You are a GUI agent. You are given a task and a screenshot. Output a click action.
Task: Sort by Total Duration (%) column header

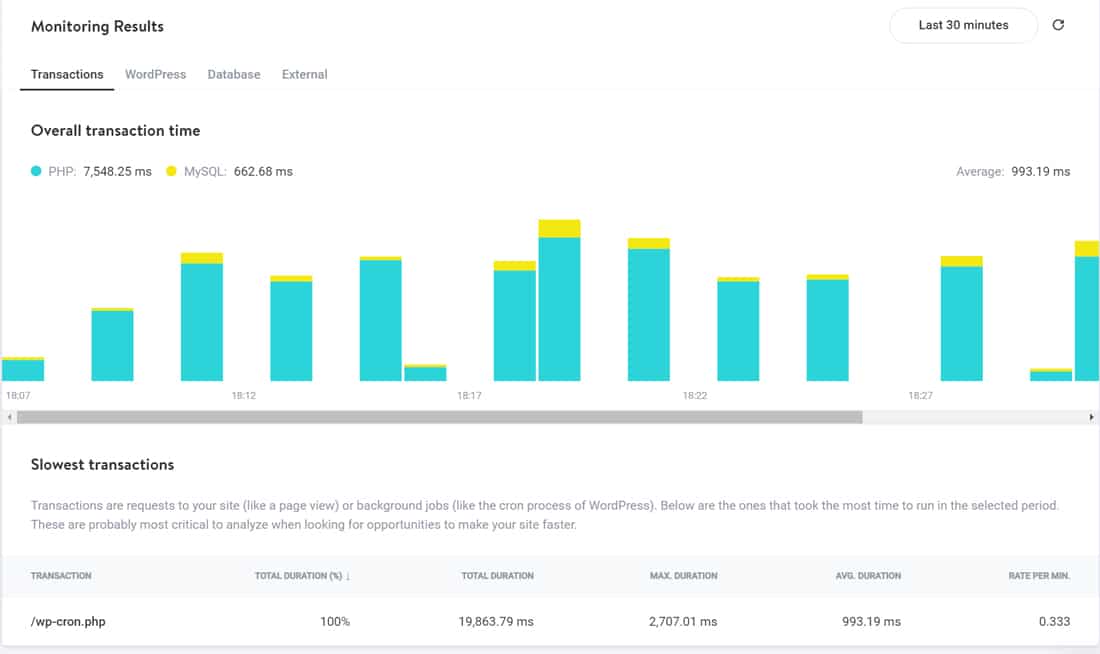point(302,576)
